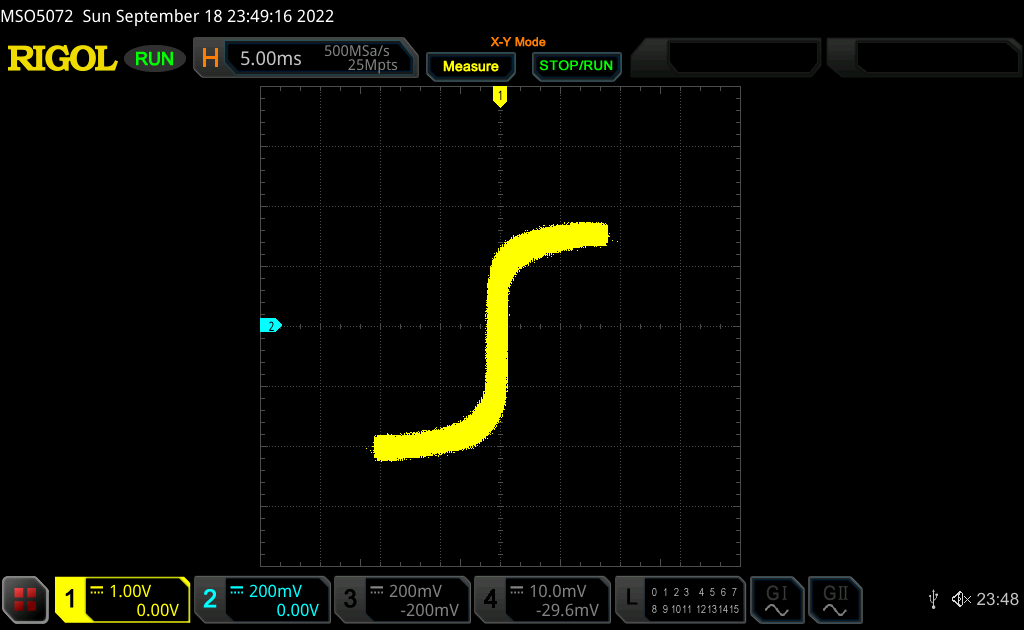Viewport: 1024px width, 630px height.
Task: Toggle the green RUN status indicator
Action: click(154, 59)
